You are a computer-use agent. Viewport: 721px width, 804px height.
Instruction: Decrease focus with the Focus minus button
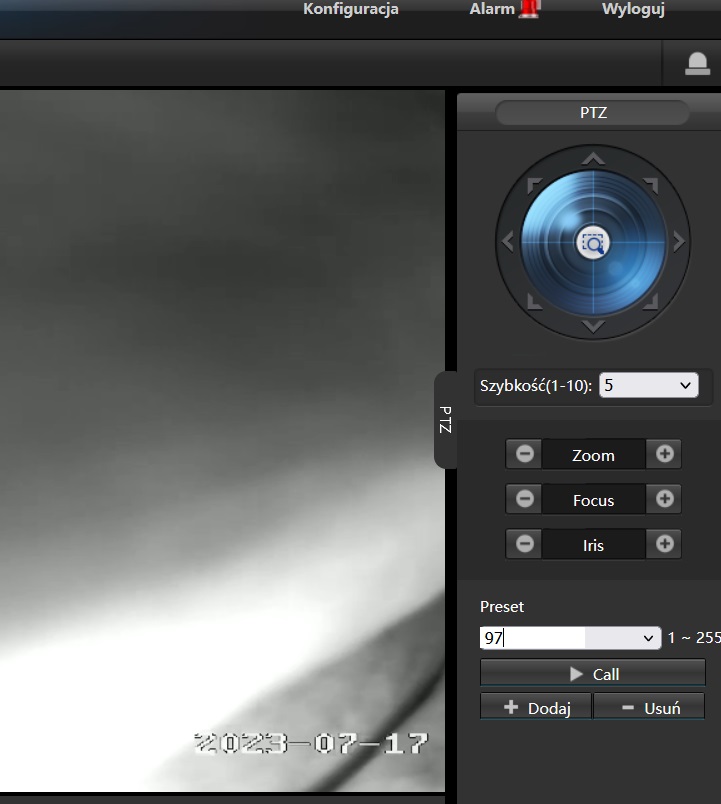(524, 499)
